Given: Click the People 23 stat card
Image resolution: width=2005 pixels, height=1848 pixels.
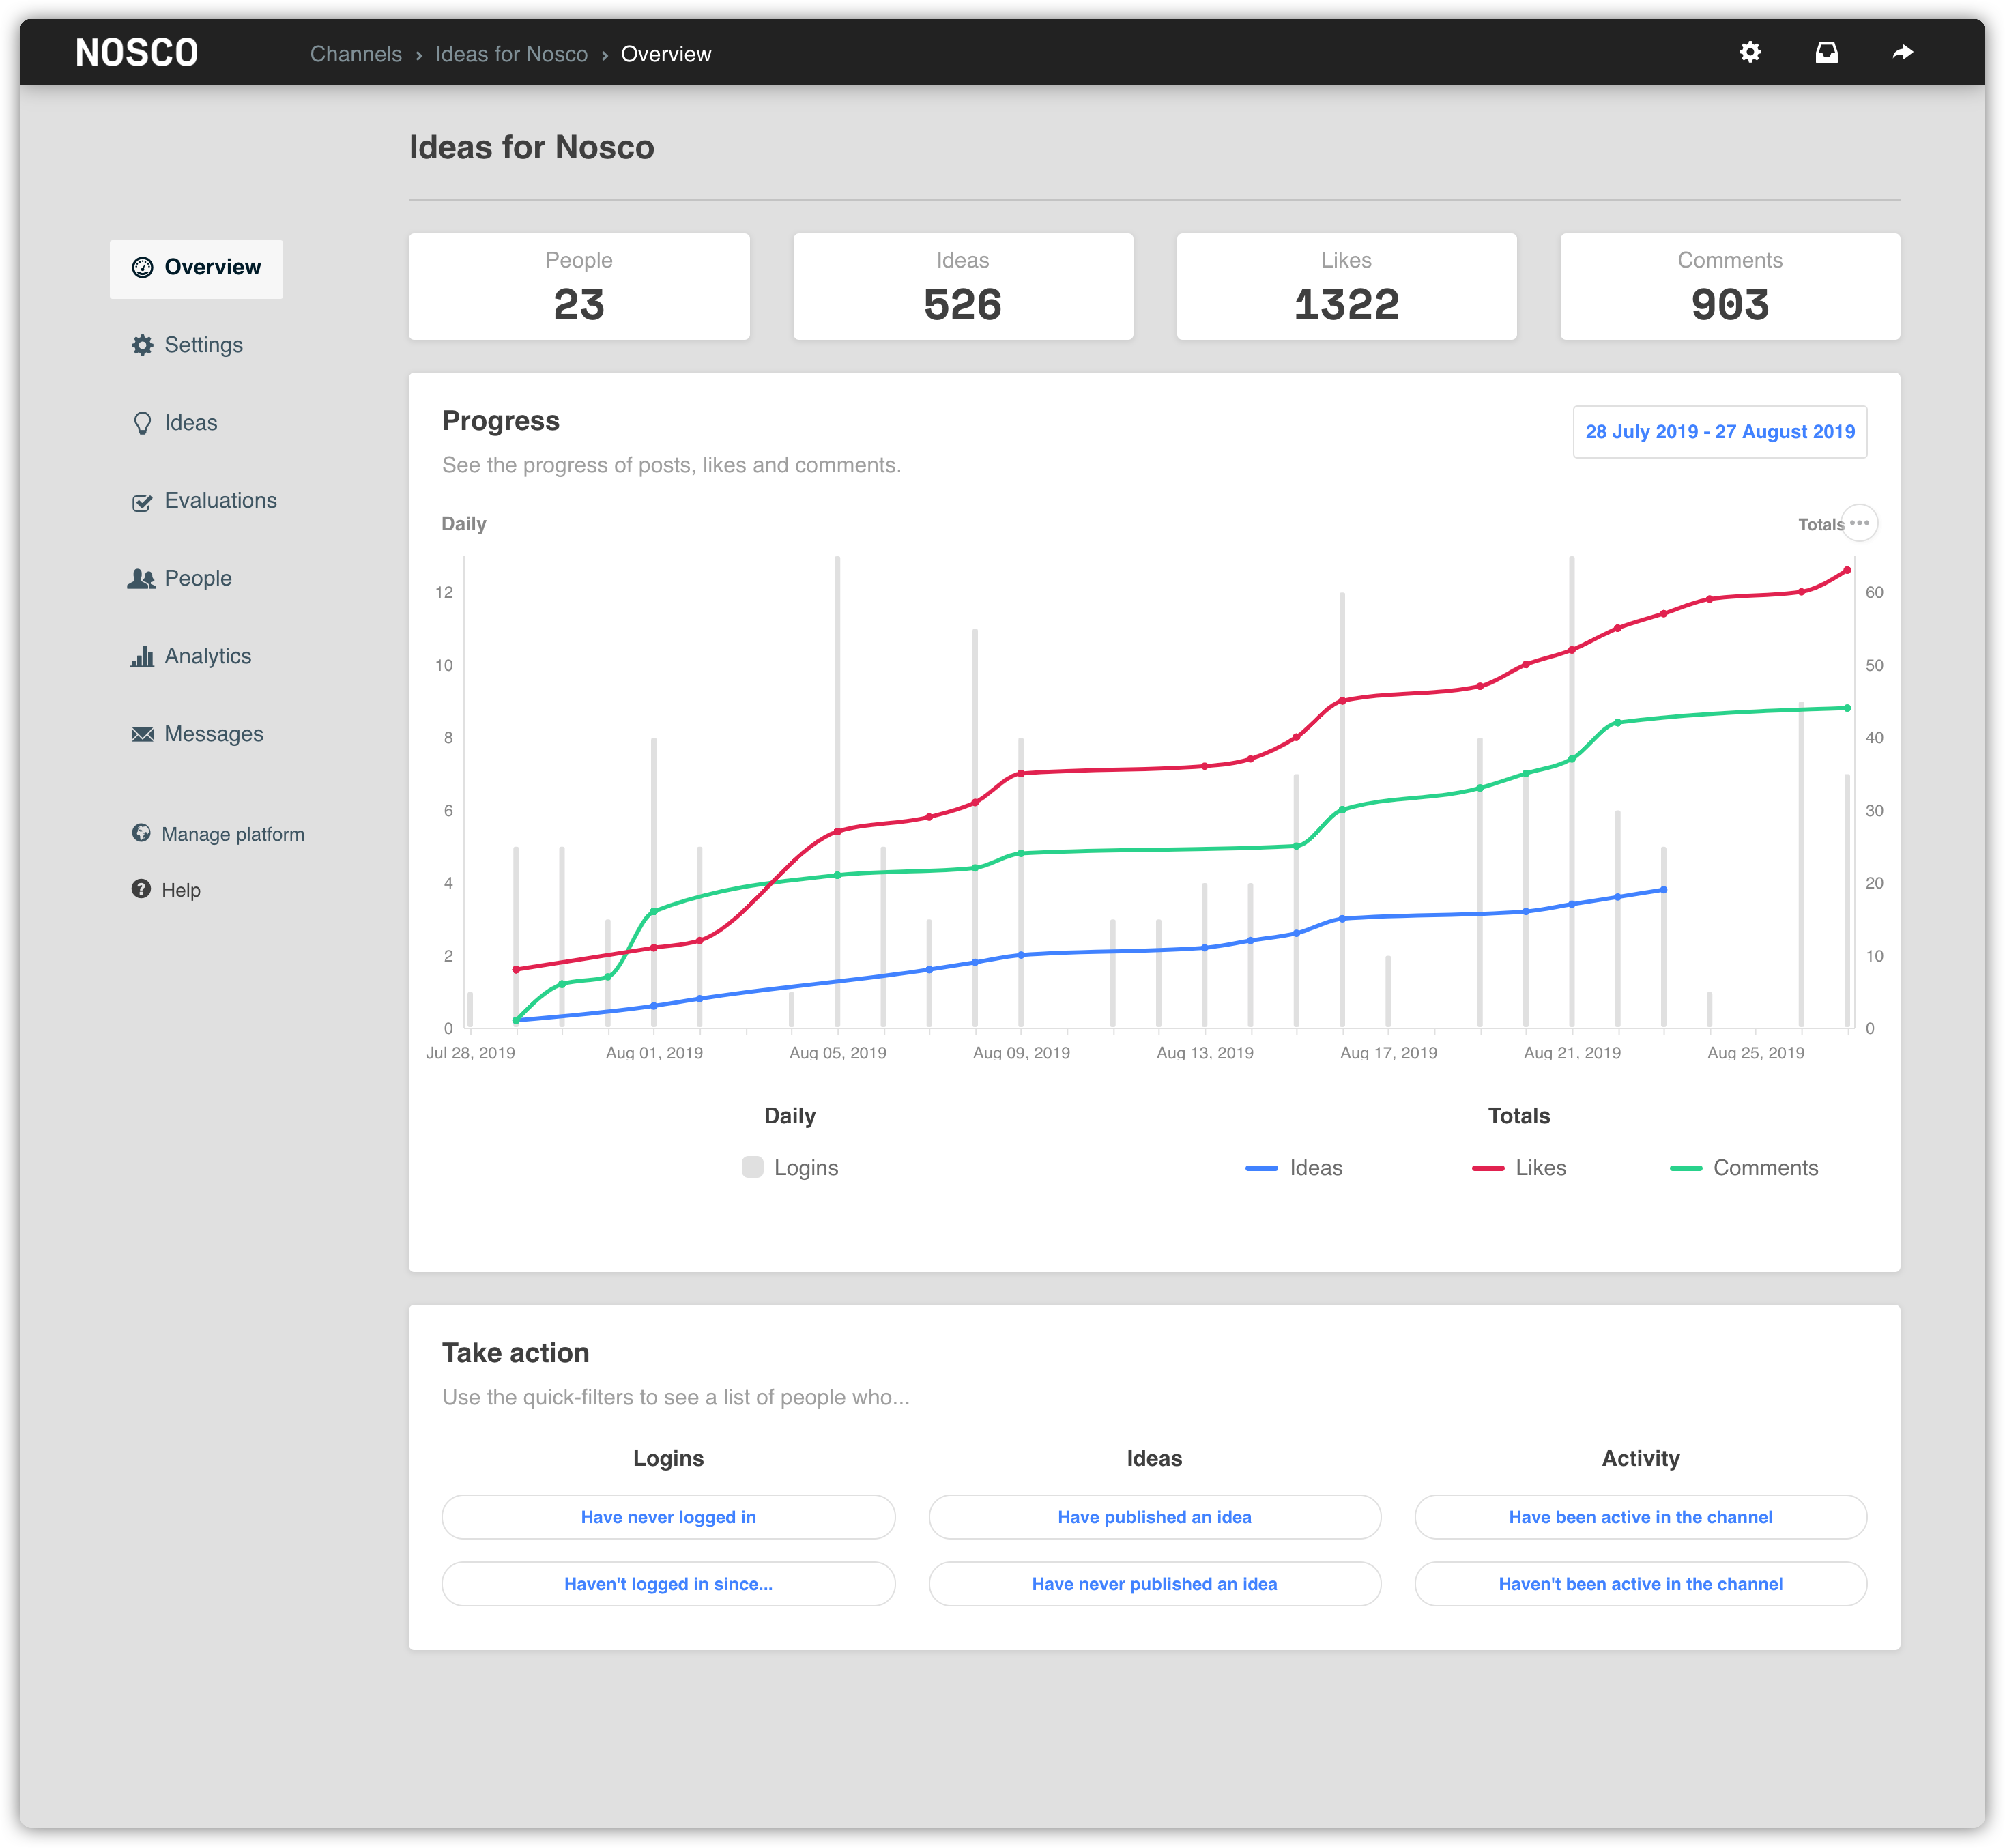Looking at the screenshot, I should (579, 287).
